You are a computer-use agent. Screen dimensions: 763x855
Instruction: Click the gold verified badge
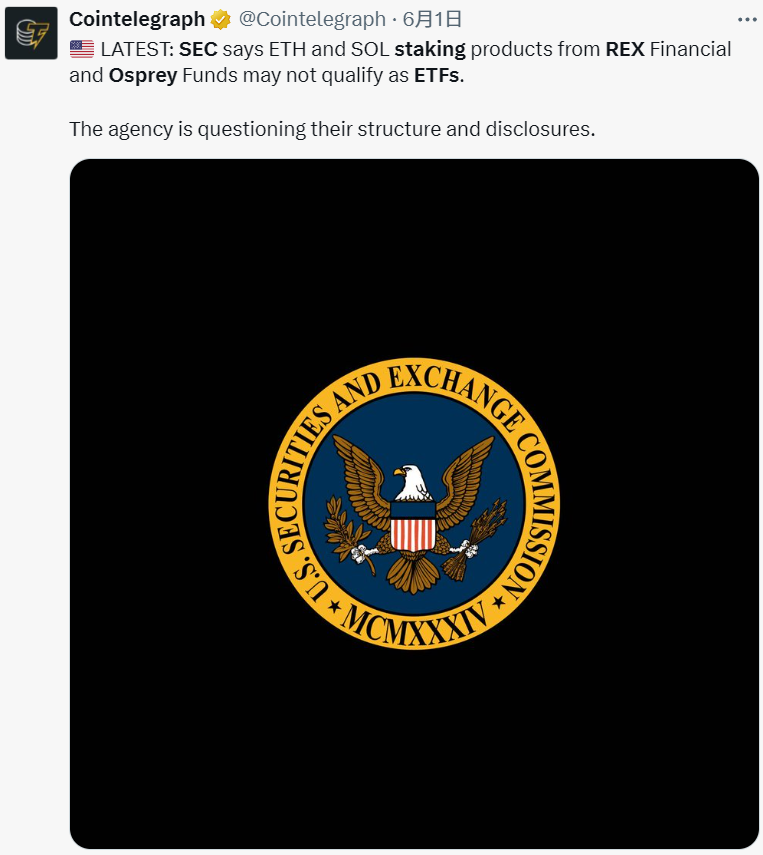pyautogui.click(x=220, y=19)
